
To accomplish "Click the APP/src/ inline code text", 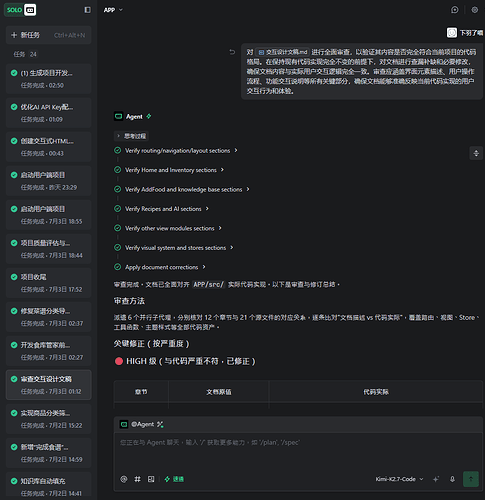I will 209,284.
